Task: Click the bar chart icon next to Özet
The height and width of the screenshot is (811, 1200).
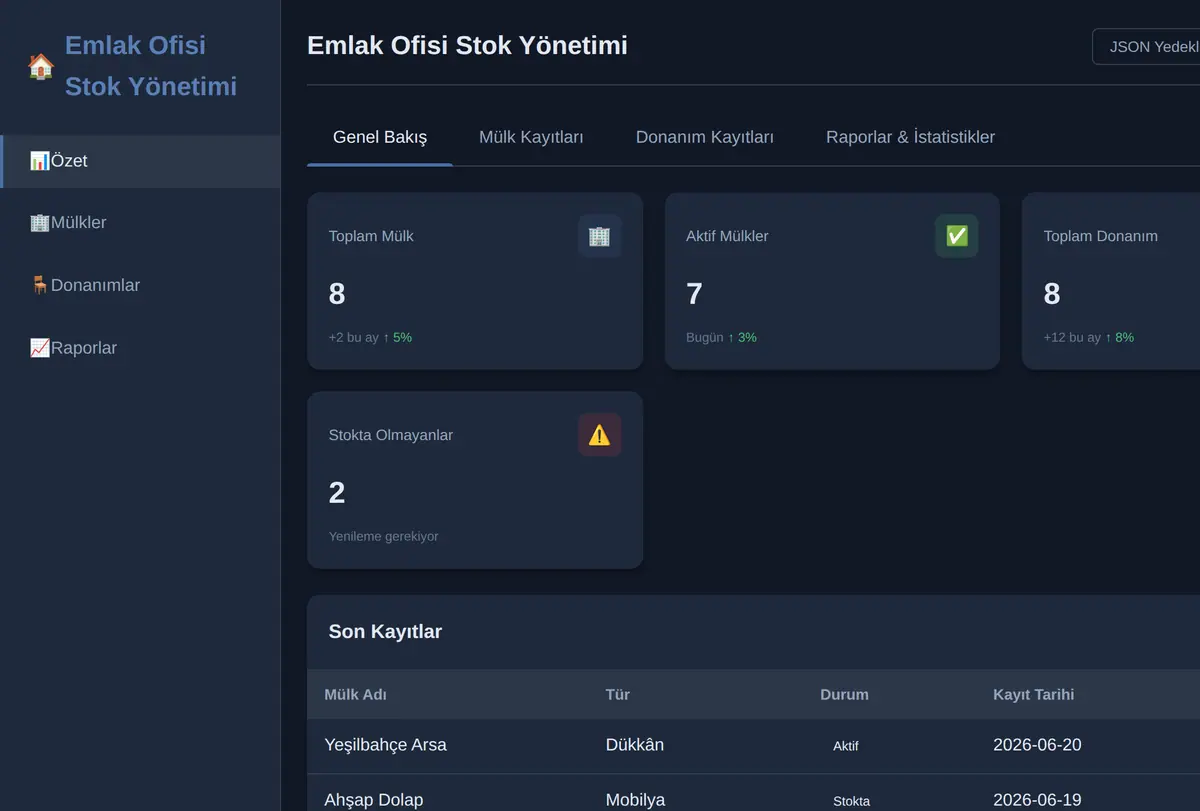Action: (40, 161)
